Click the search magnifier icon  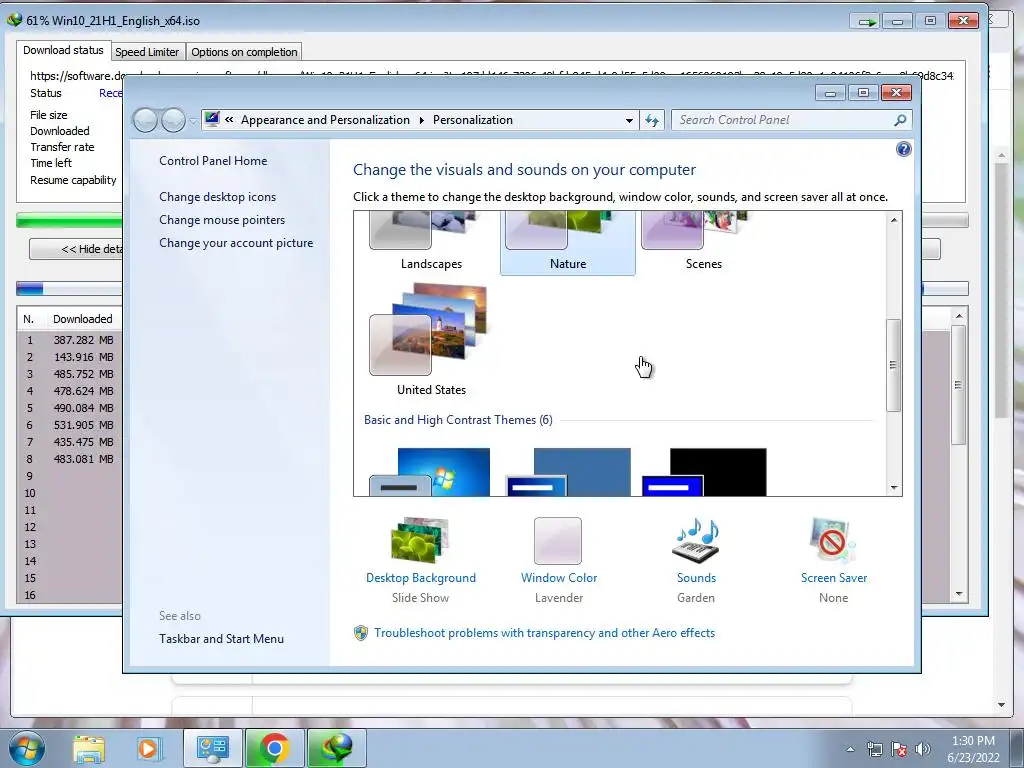coord(900,120)
